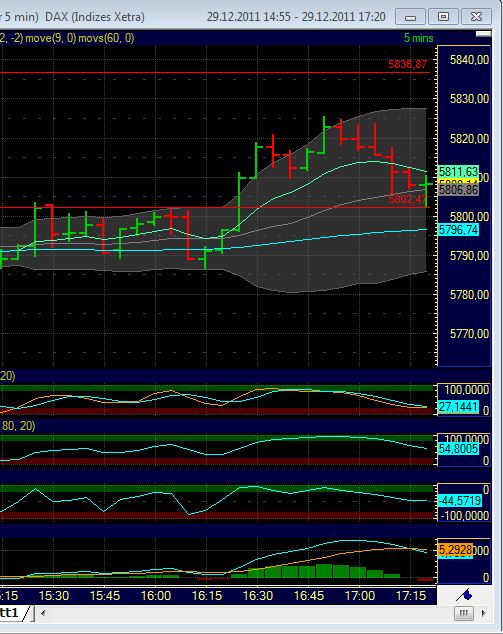Click the 5820,00 price axis label
Viewport: 503px width, 634px height.
pyautogui.click(x=469, y=139)
